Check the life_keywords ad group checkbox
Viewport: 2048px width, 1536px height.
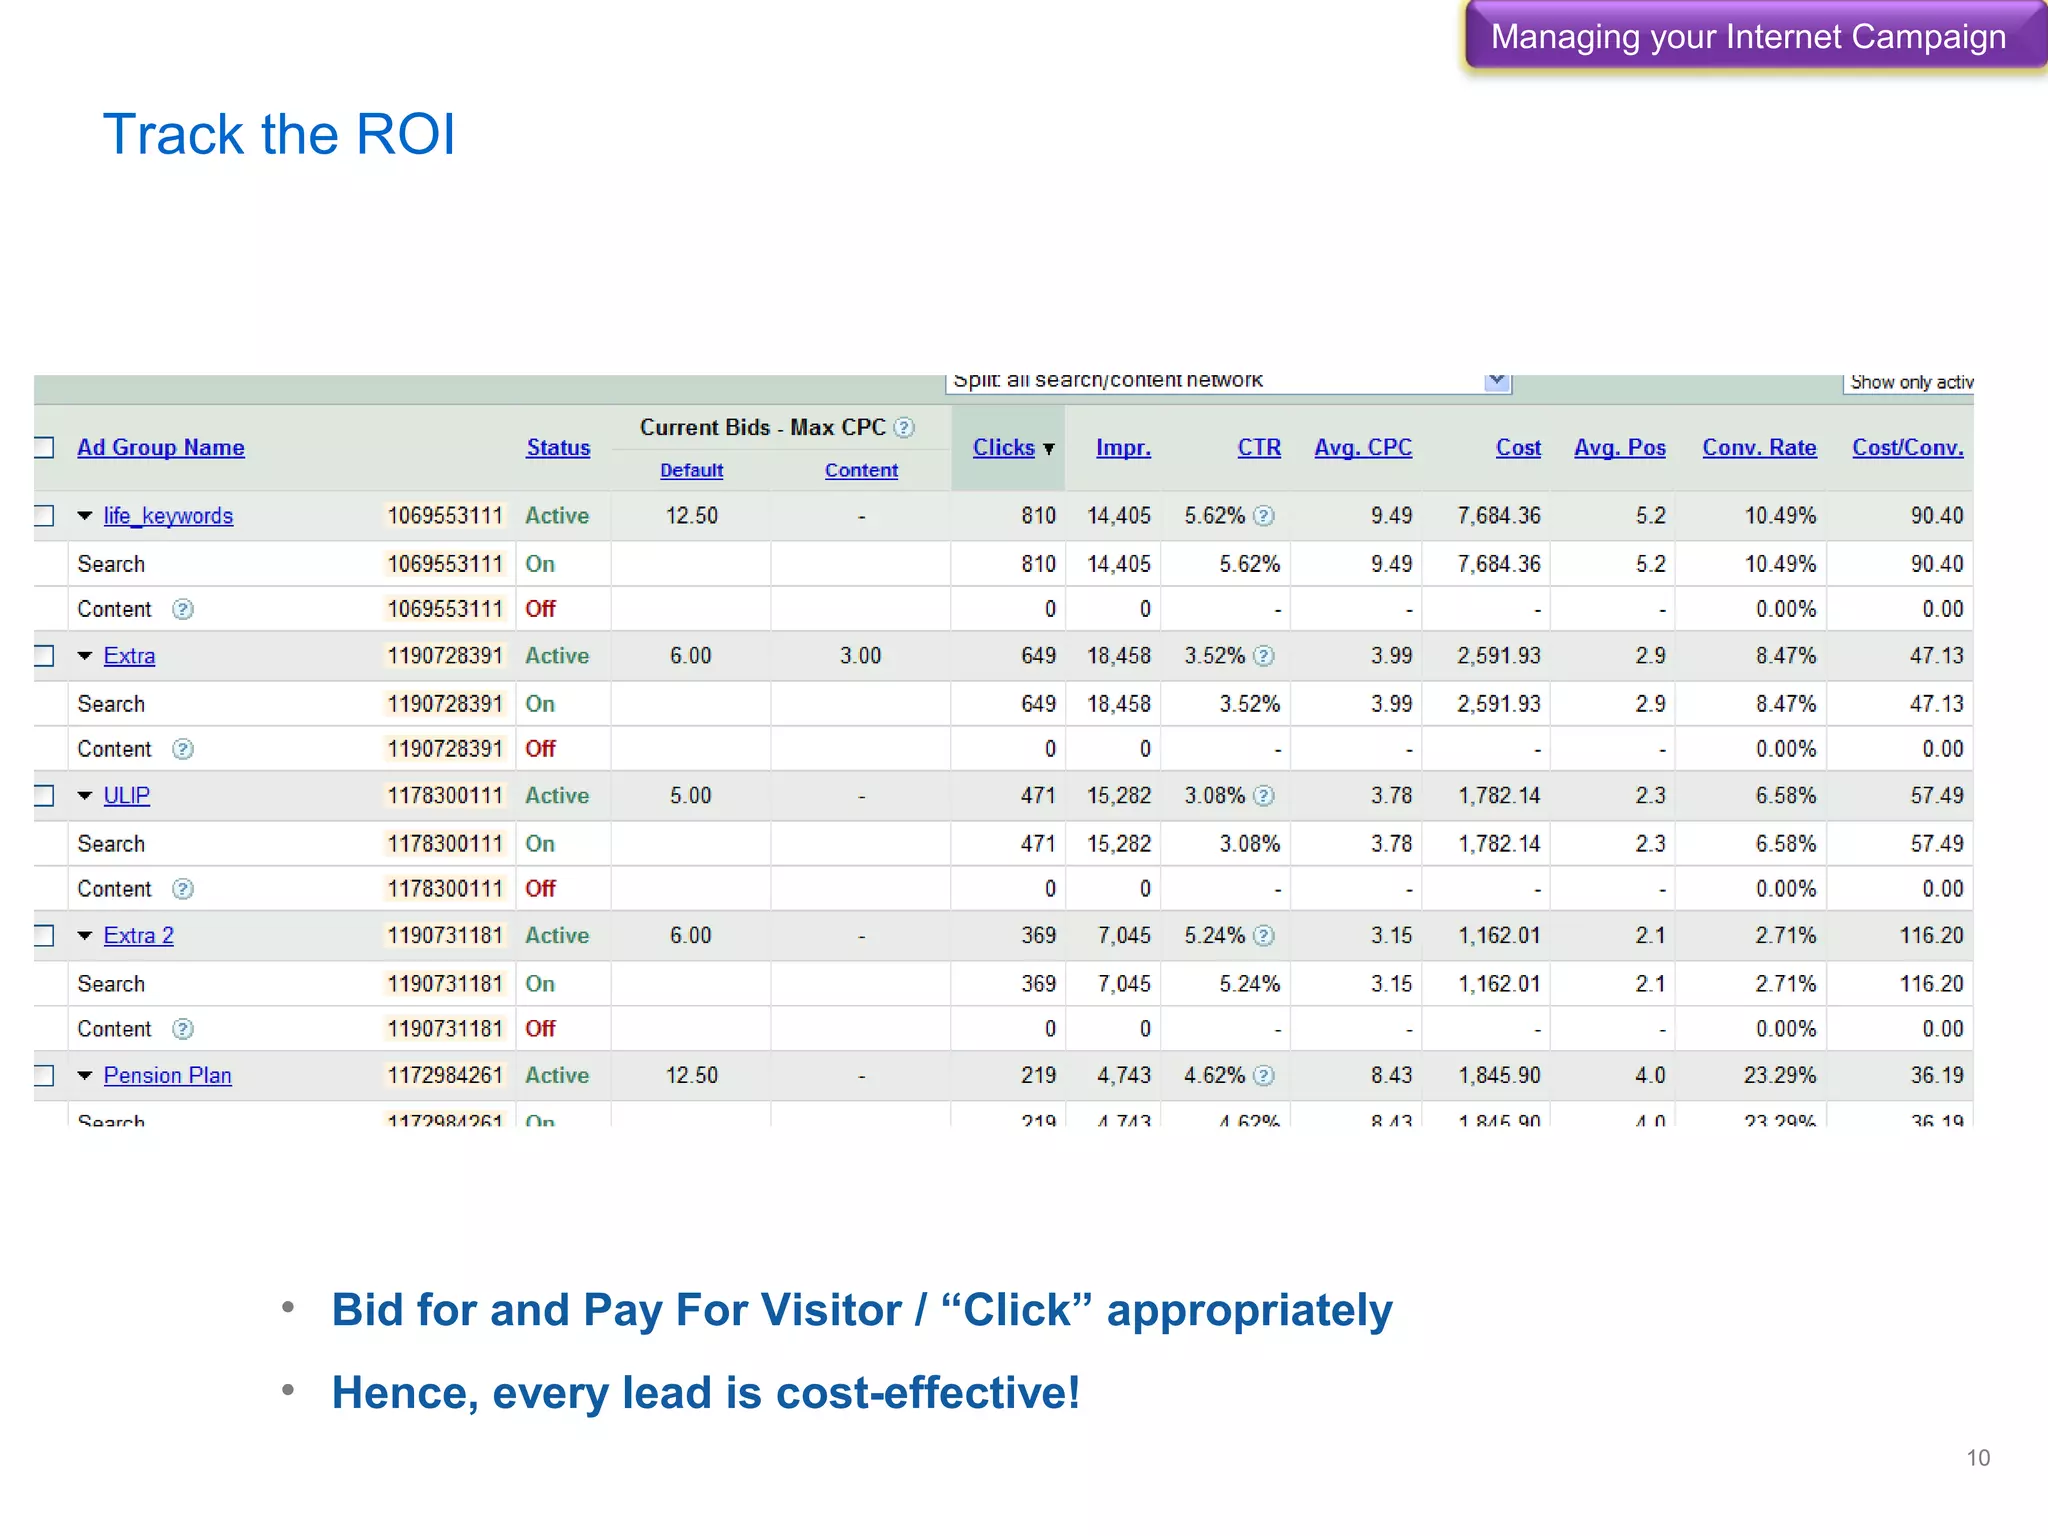click(x=43, y=515)
